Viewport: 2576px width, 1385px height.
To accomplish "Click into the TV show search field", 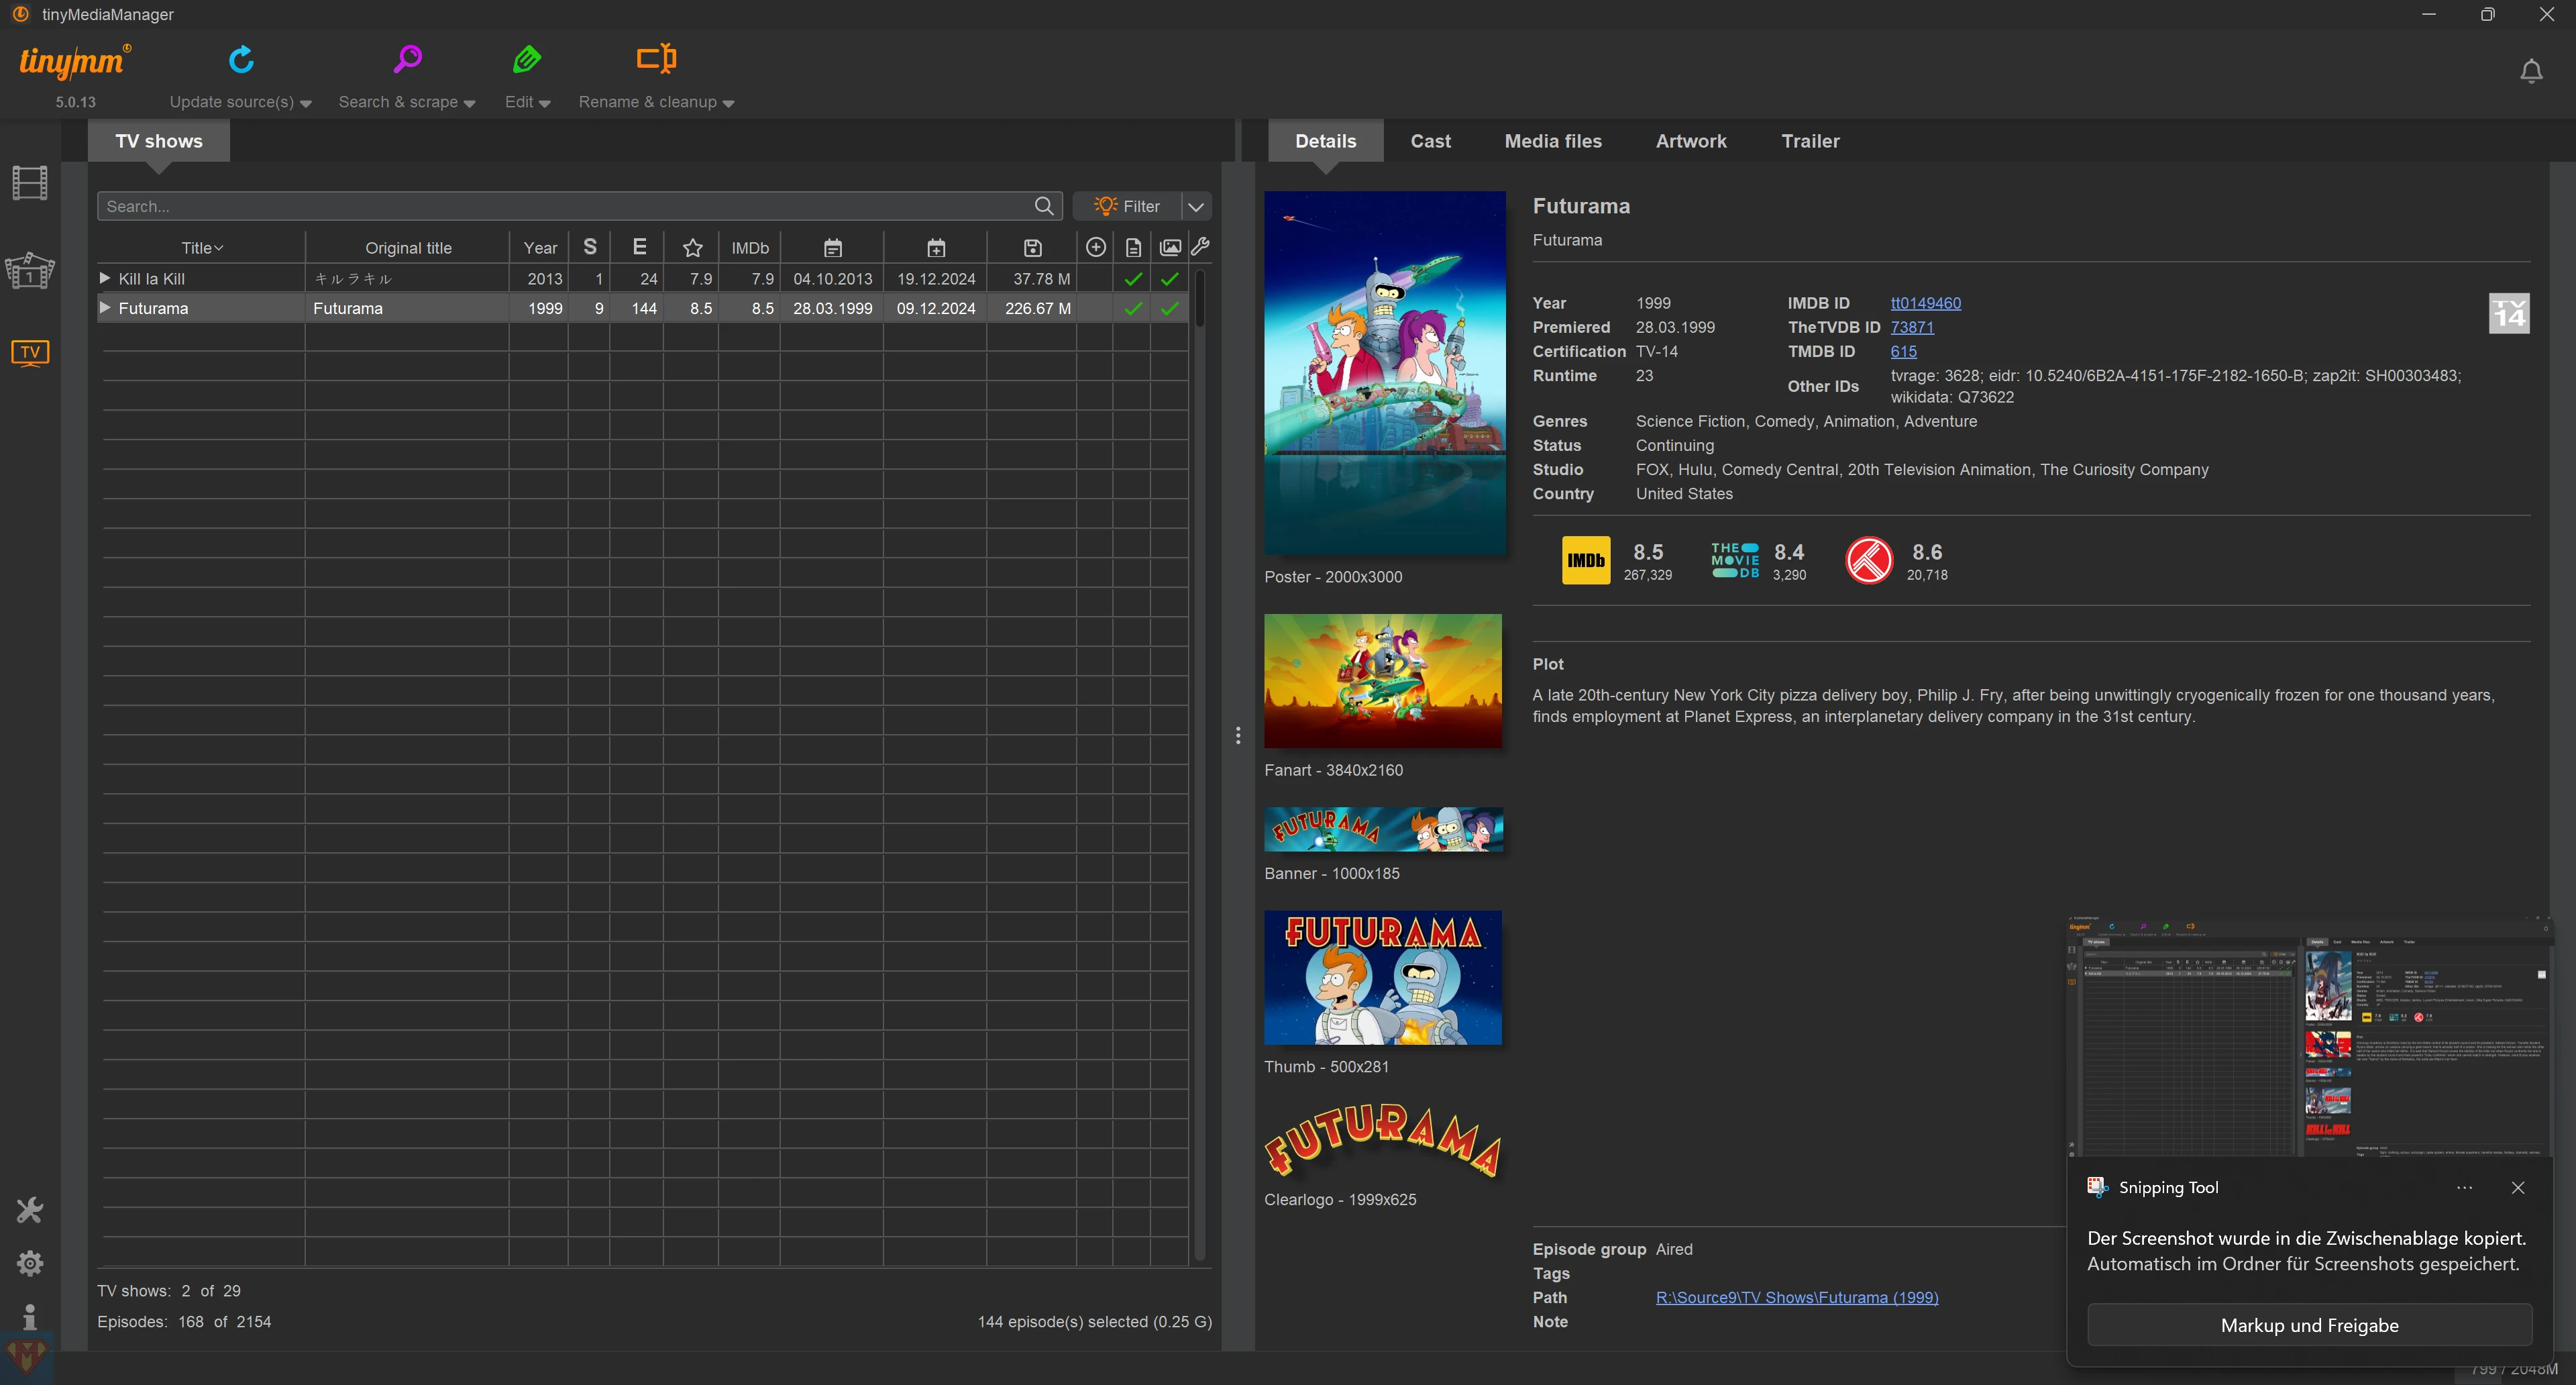I will (565, 206).
